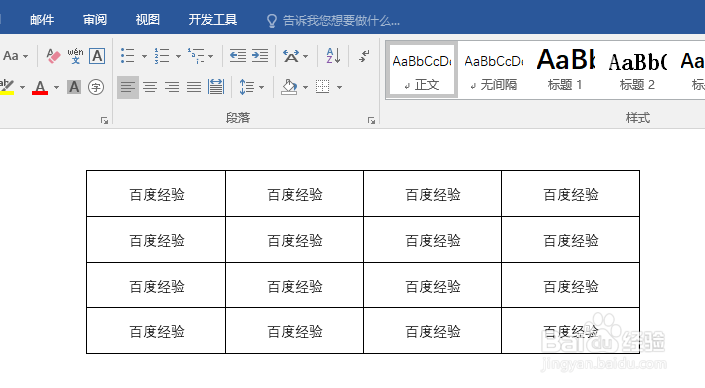Apply the 标题 2 style
The image size is (705, 388).
[x=637, y=70]
